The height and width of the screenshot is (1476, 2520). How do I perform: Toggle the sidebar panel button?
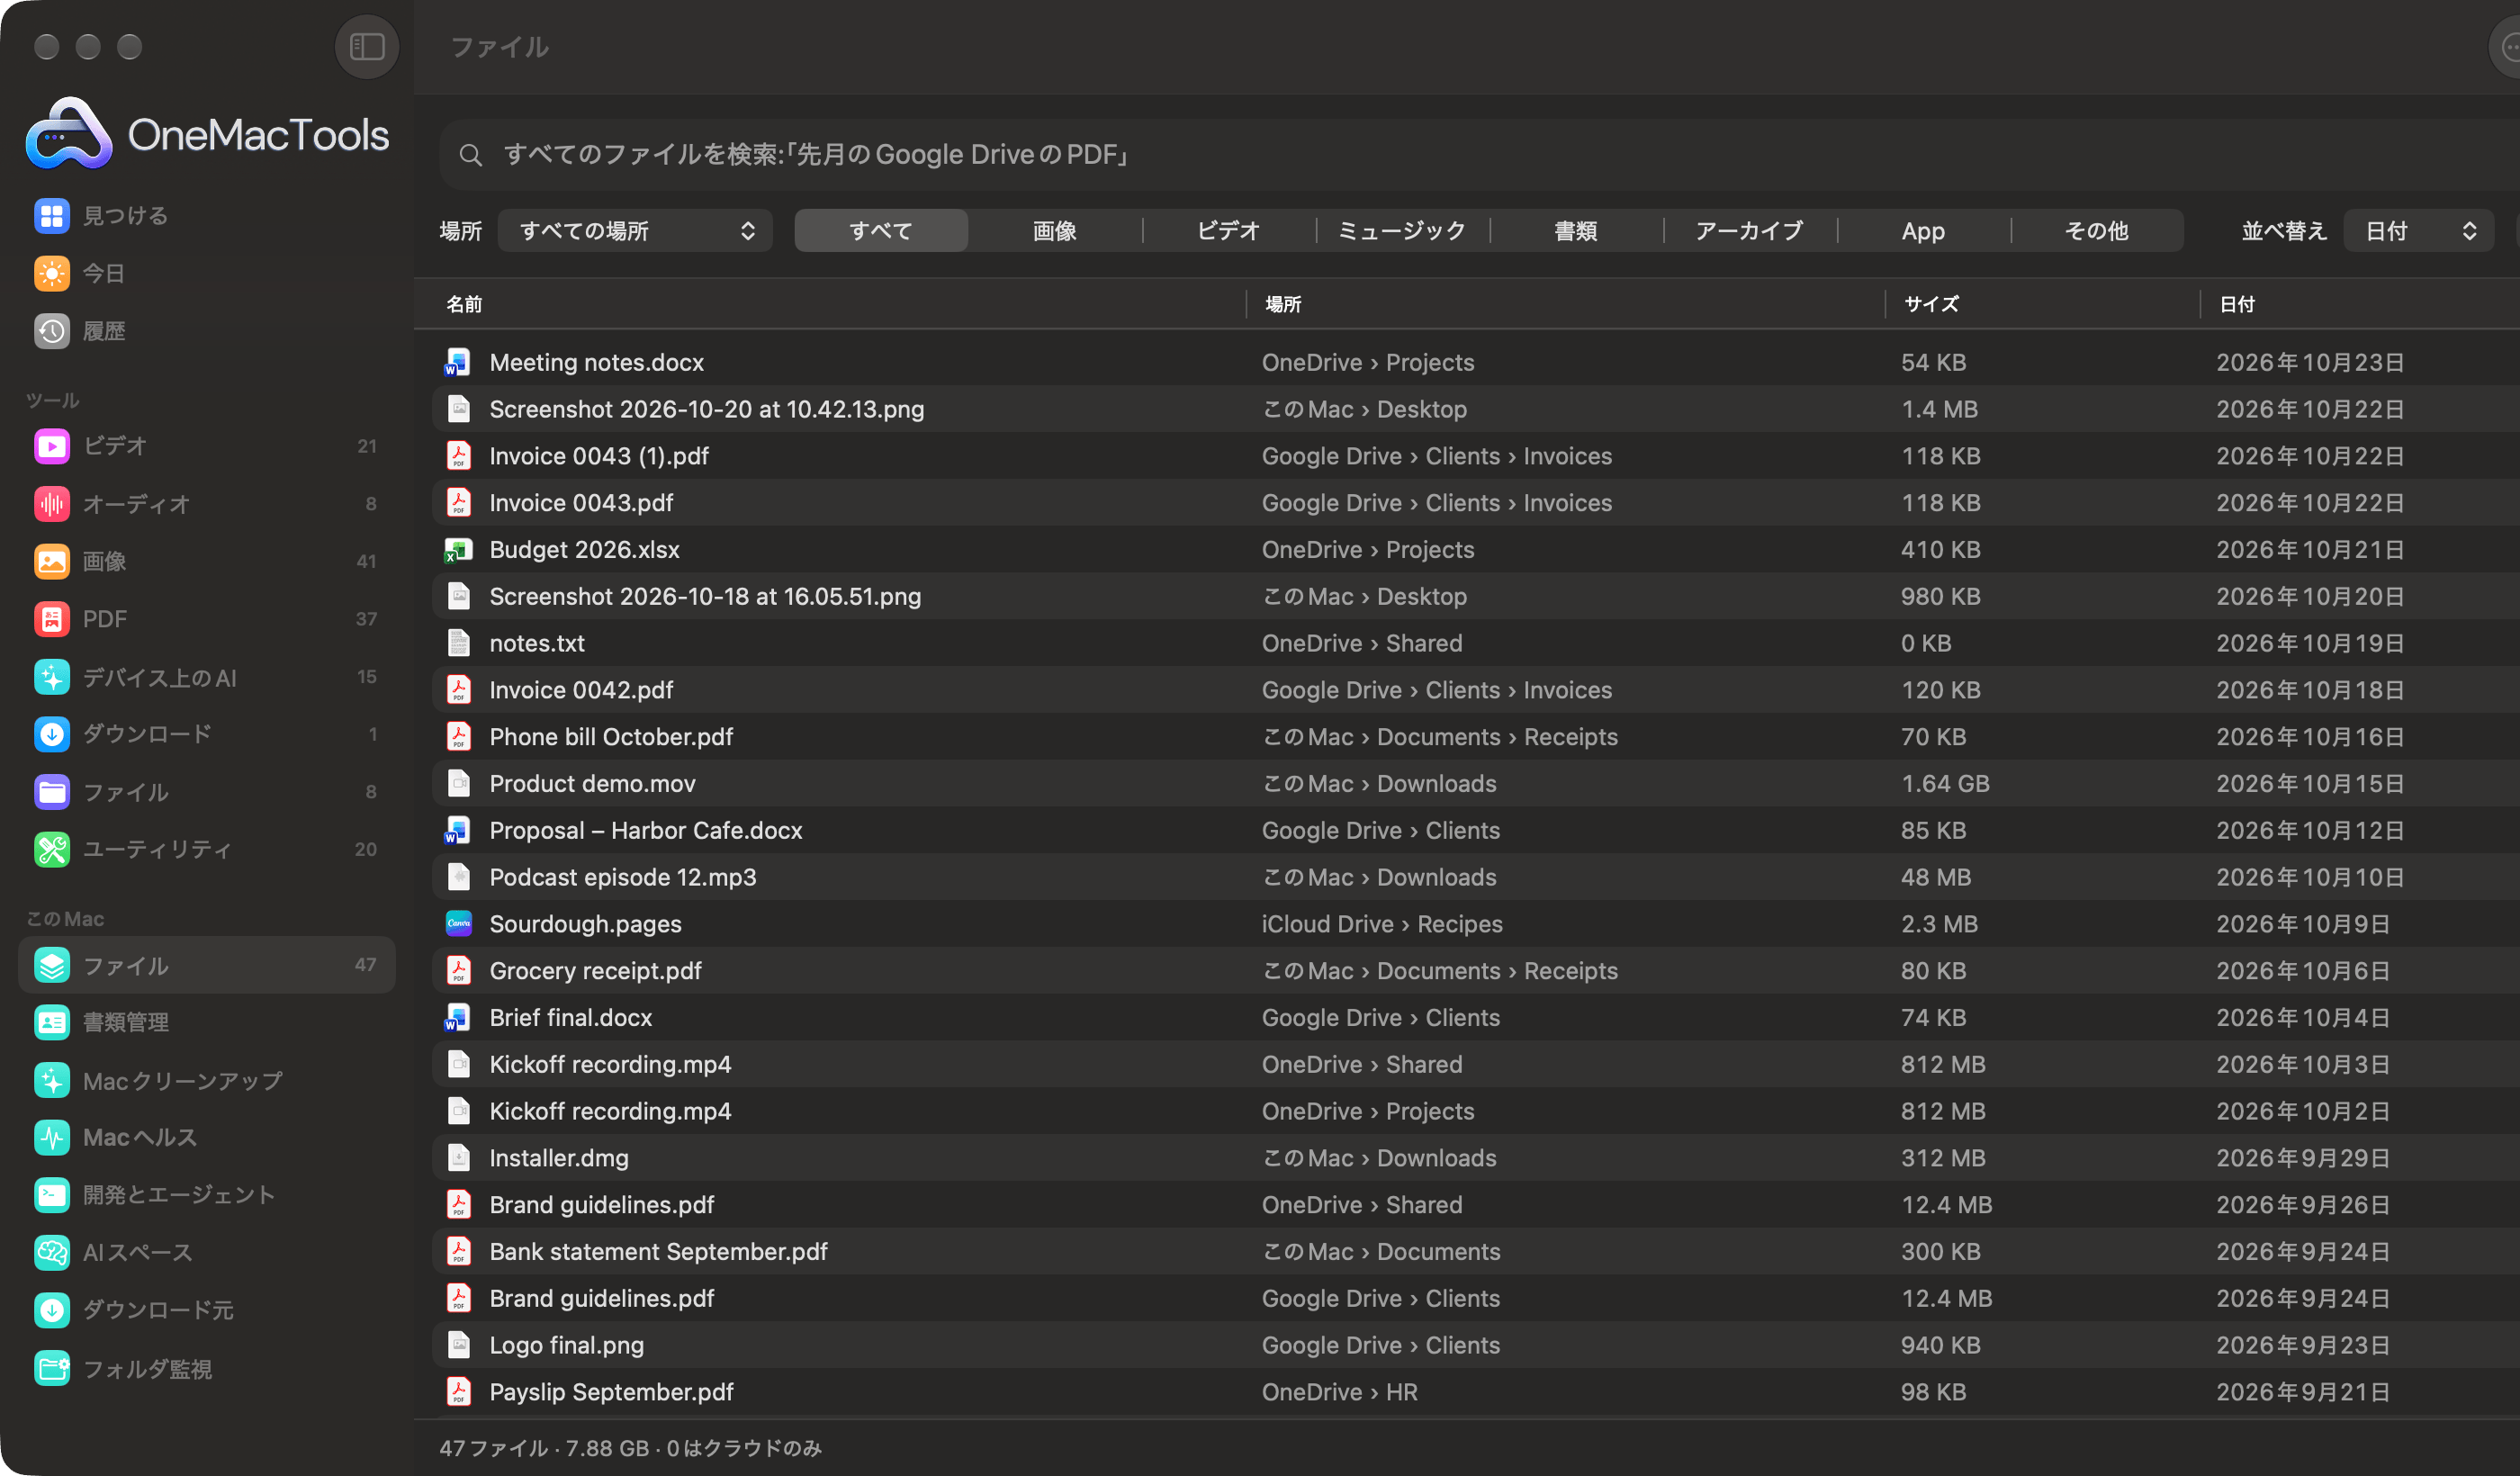tap(366, 46)
